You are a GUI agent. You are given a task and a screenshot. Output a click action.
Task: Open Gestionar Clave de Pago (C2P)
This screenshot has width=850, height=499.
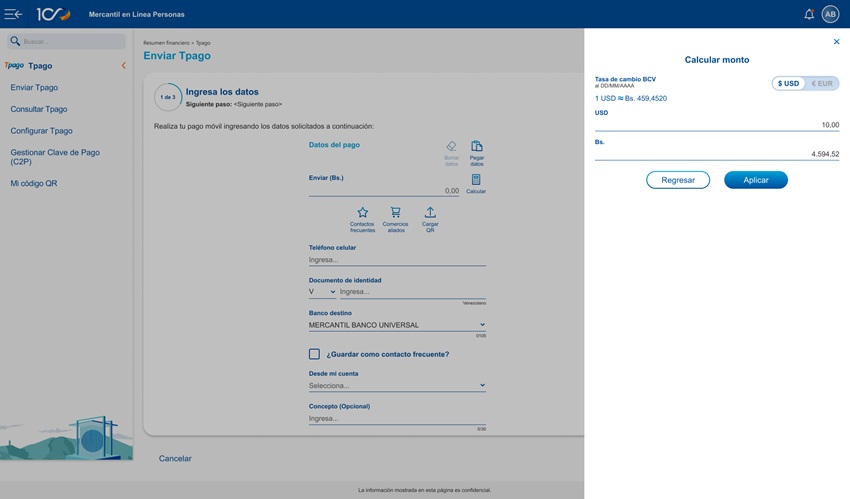click(55, 157)
